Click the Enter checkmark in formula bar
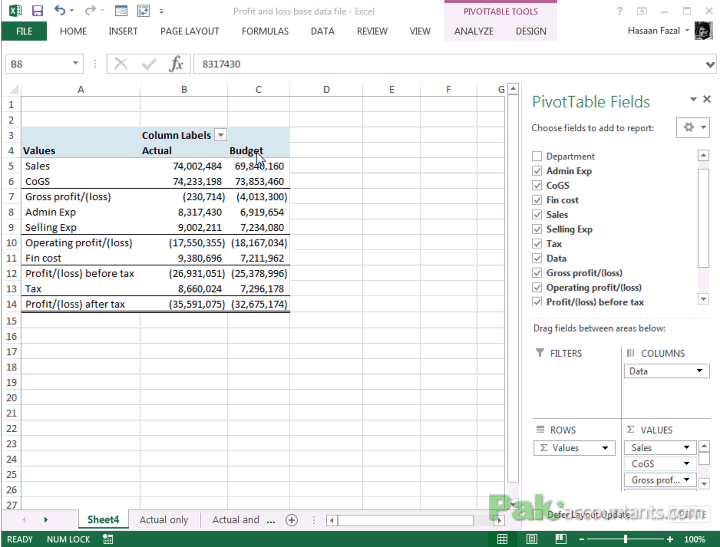 pyautogui.click(x=149, y=64)
